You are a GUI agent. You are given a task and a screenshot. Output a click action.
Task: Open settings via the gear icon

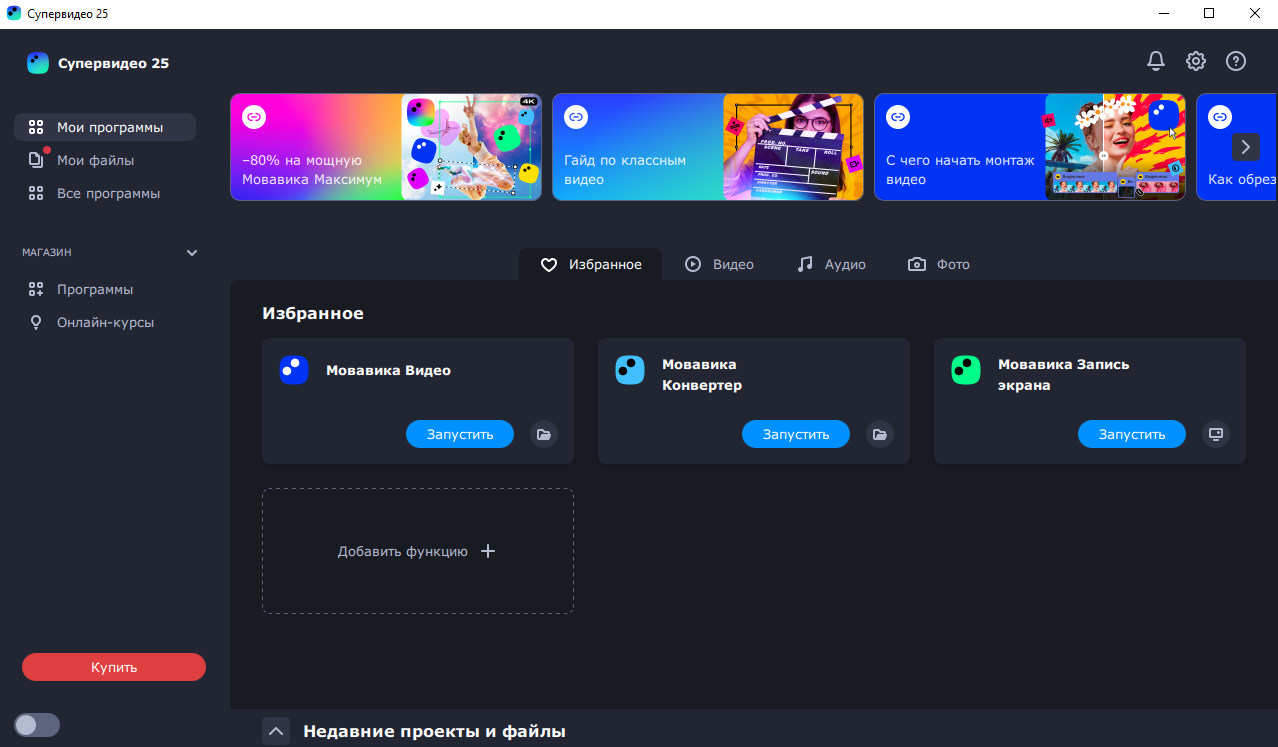(x=1195, y=61)
